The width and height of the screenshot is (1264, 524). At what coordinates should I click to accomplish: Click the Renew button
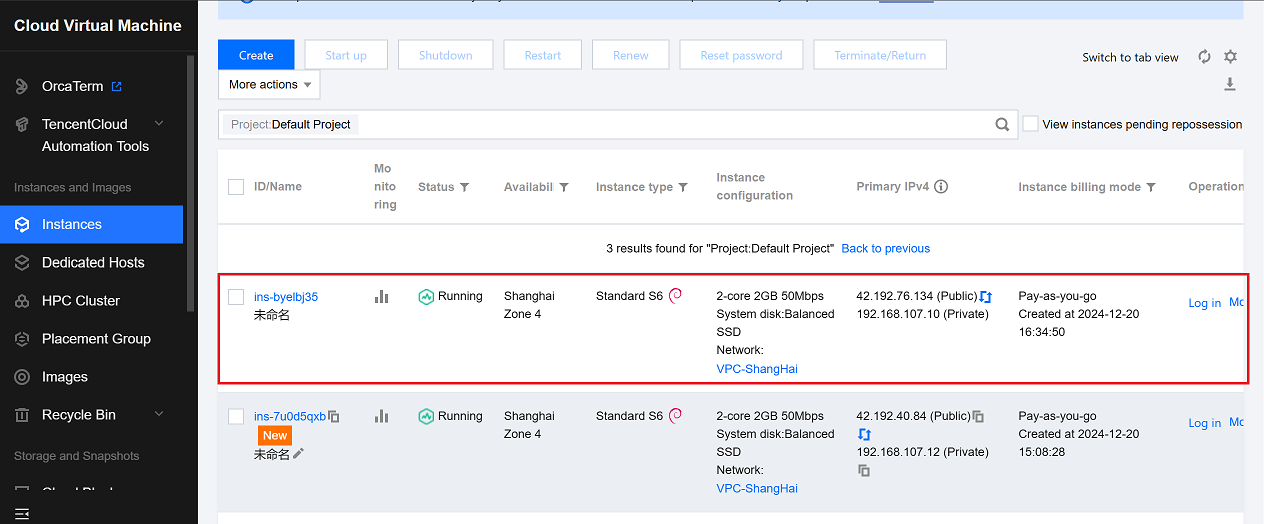click(631, 55)
